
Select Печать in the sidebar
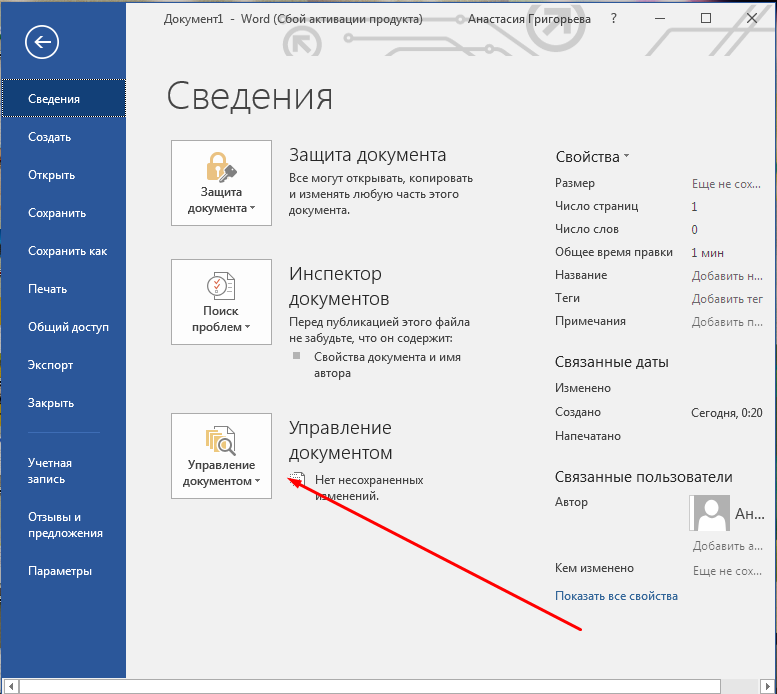(63, 289)
